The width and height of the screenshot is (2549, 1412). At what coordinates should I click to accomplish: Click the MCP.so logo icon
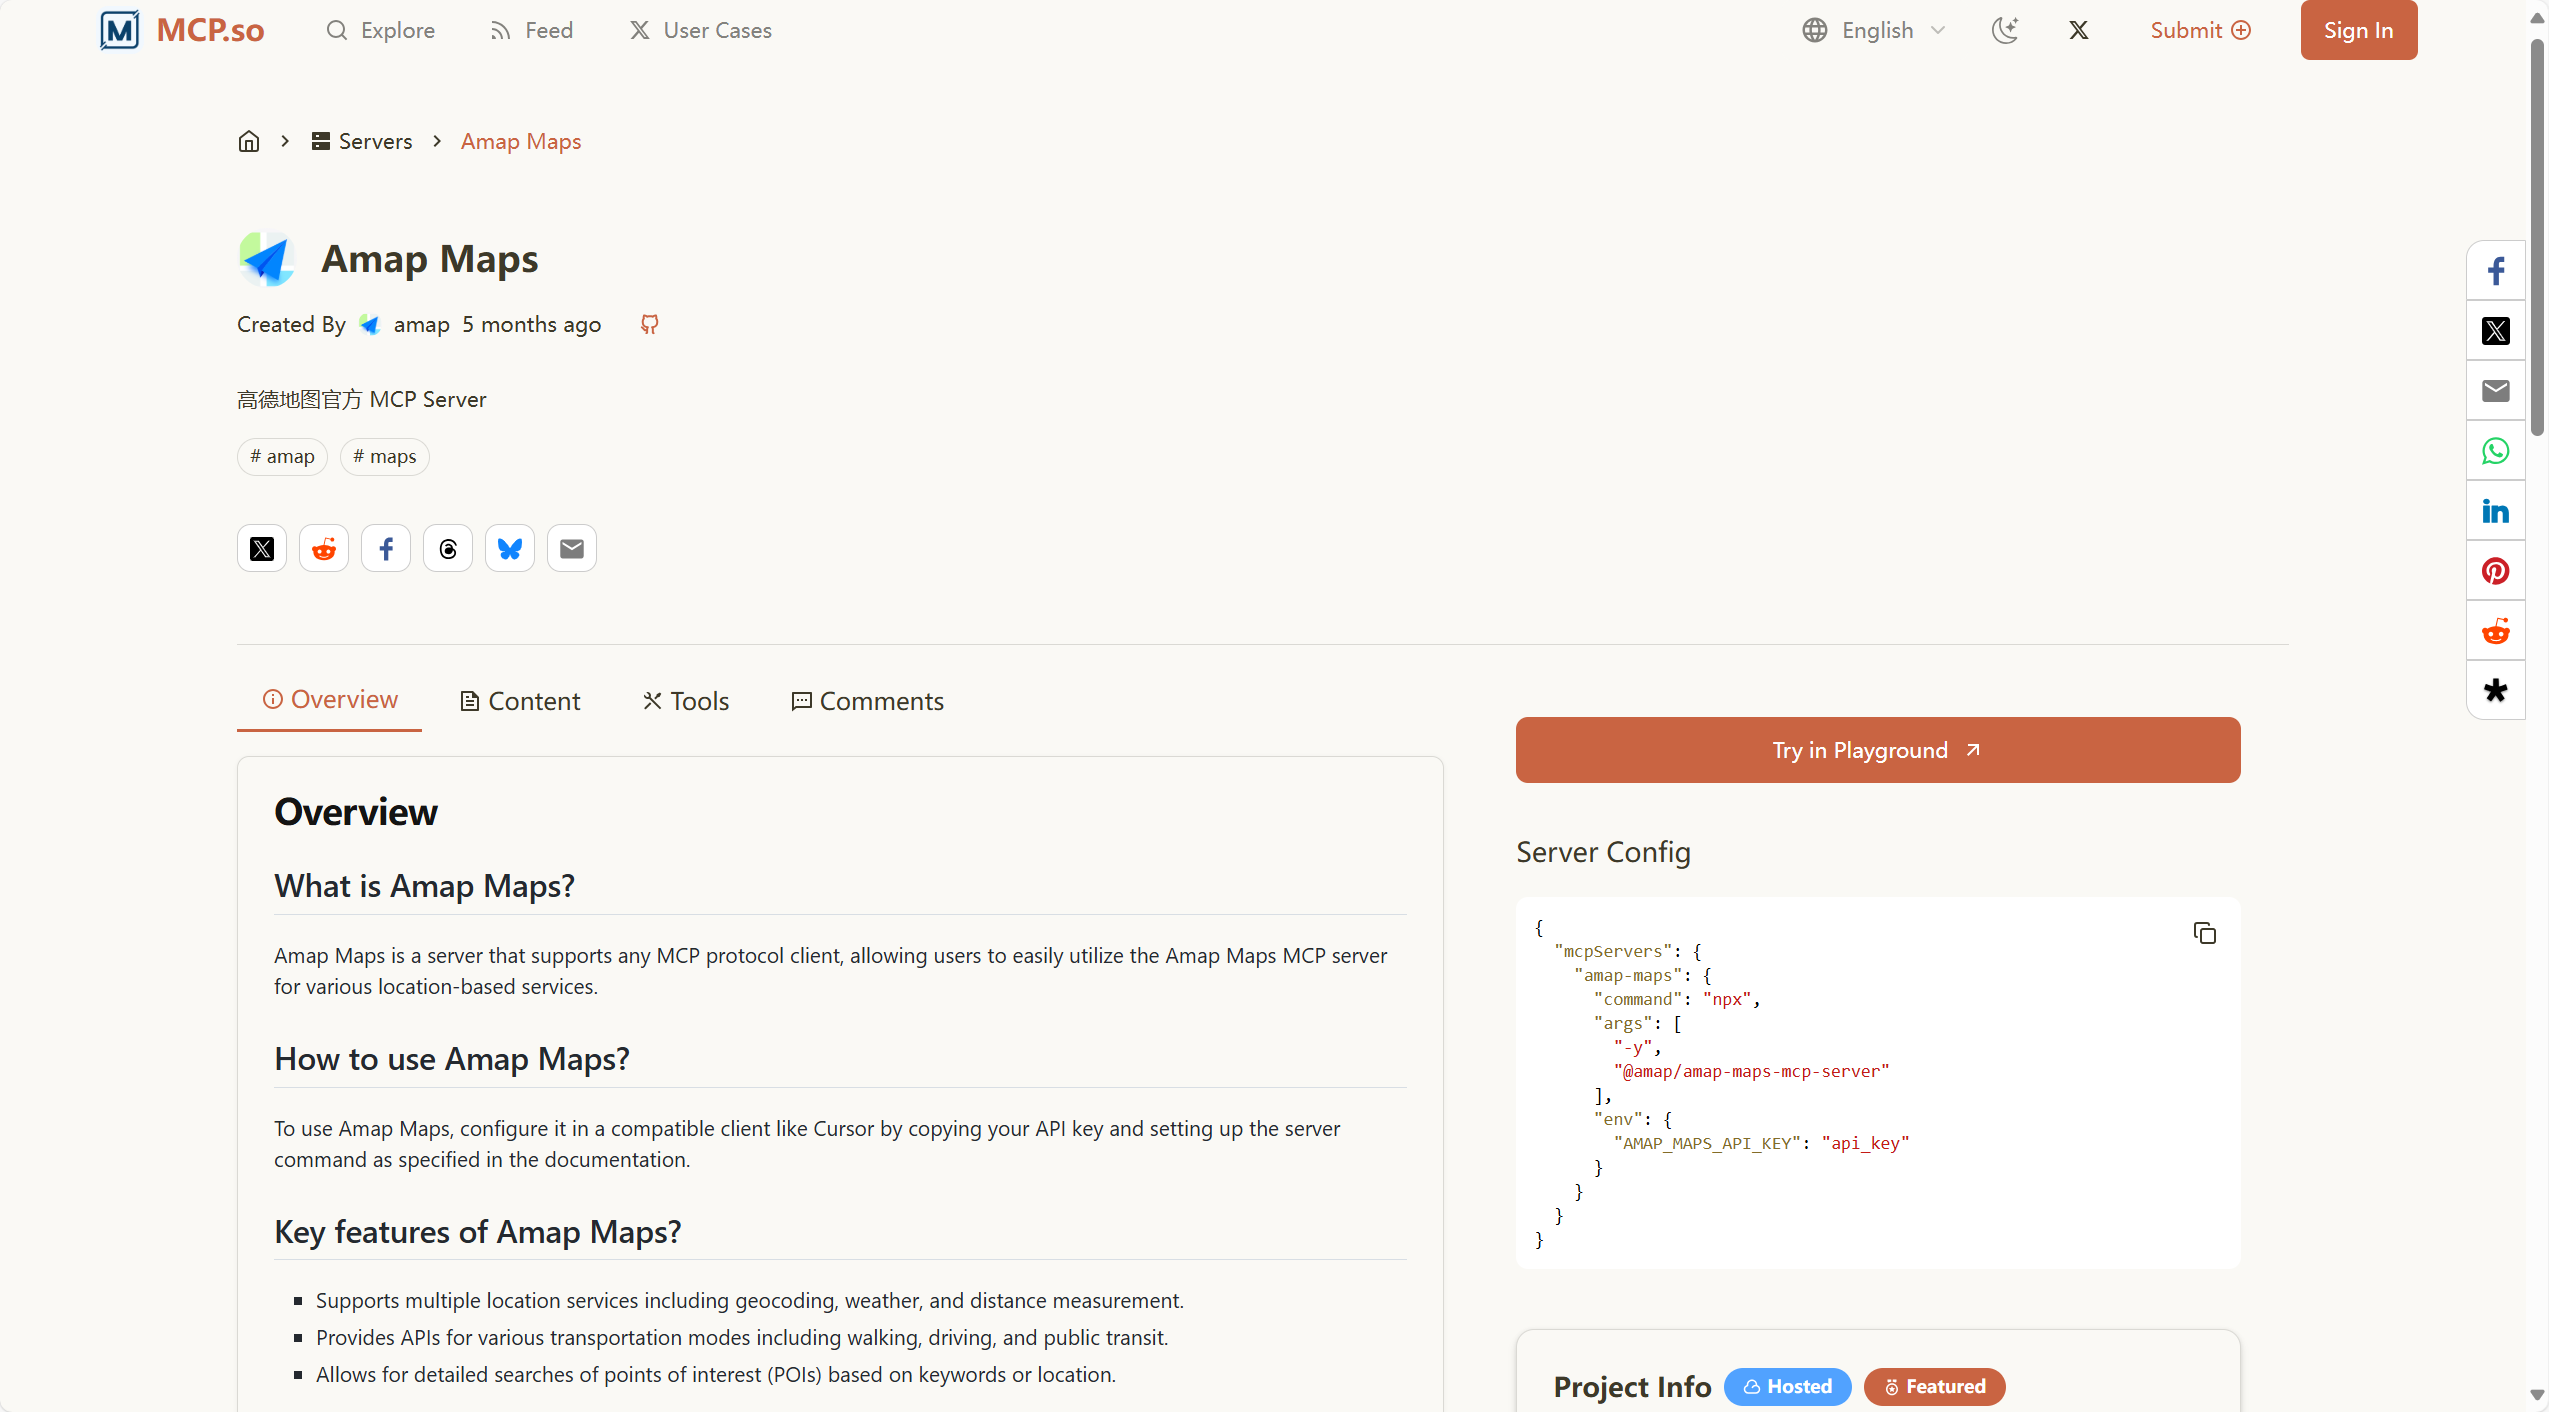coord(120,30)
